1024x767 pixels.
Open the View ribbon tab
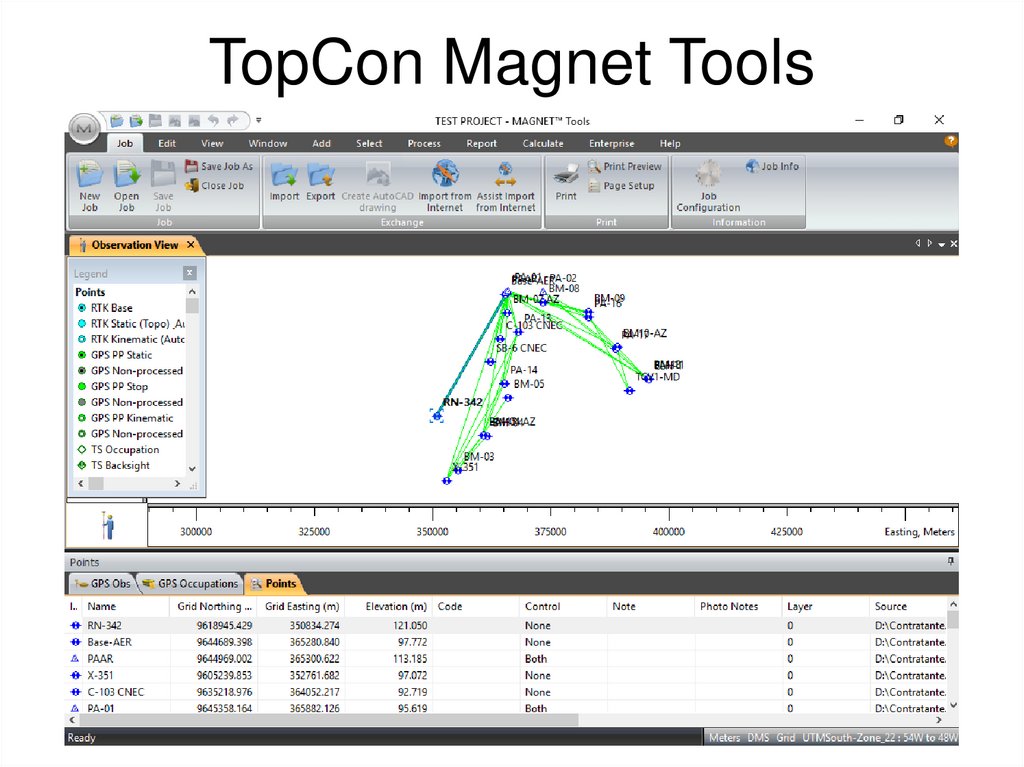[x=212, y=143]
